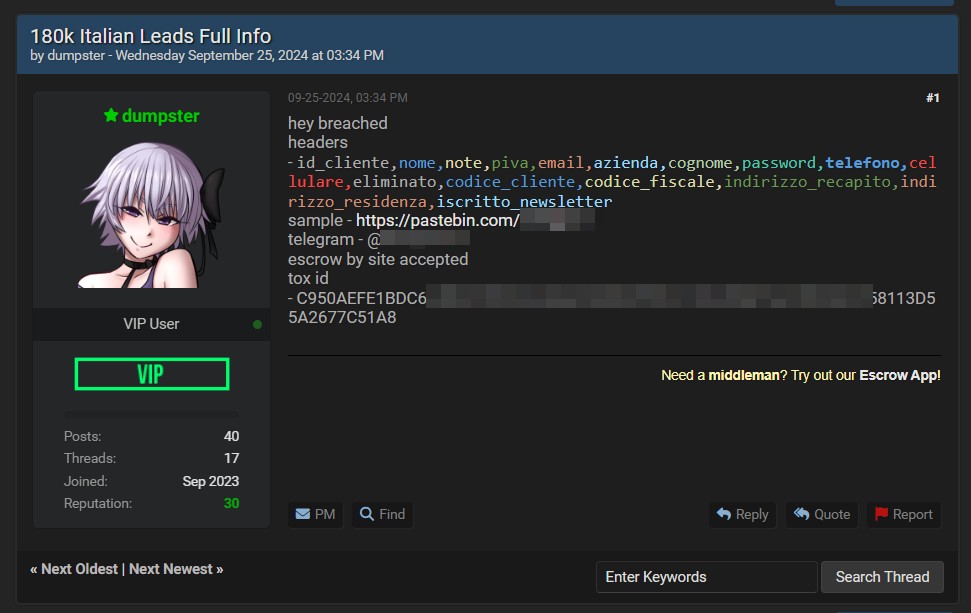The image size is (971, 613).
Task: Click the green VIP badge
Action: click(x=152, y=374)
